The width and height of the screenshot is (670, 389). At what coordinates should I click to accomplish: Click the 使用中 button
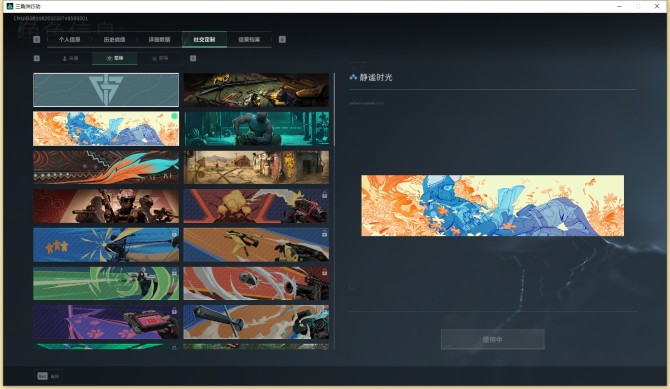click(x=493, y=339)
